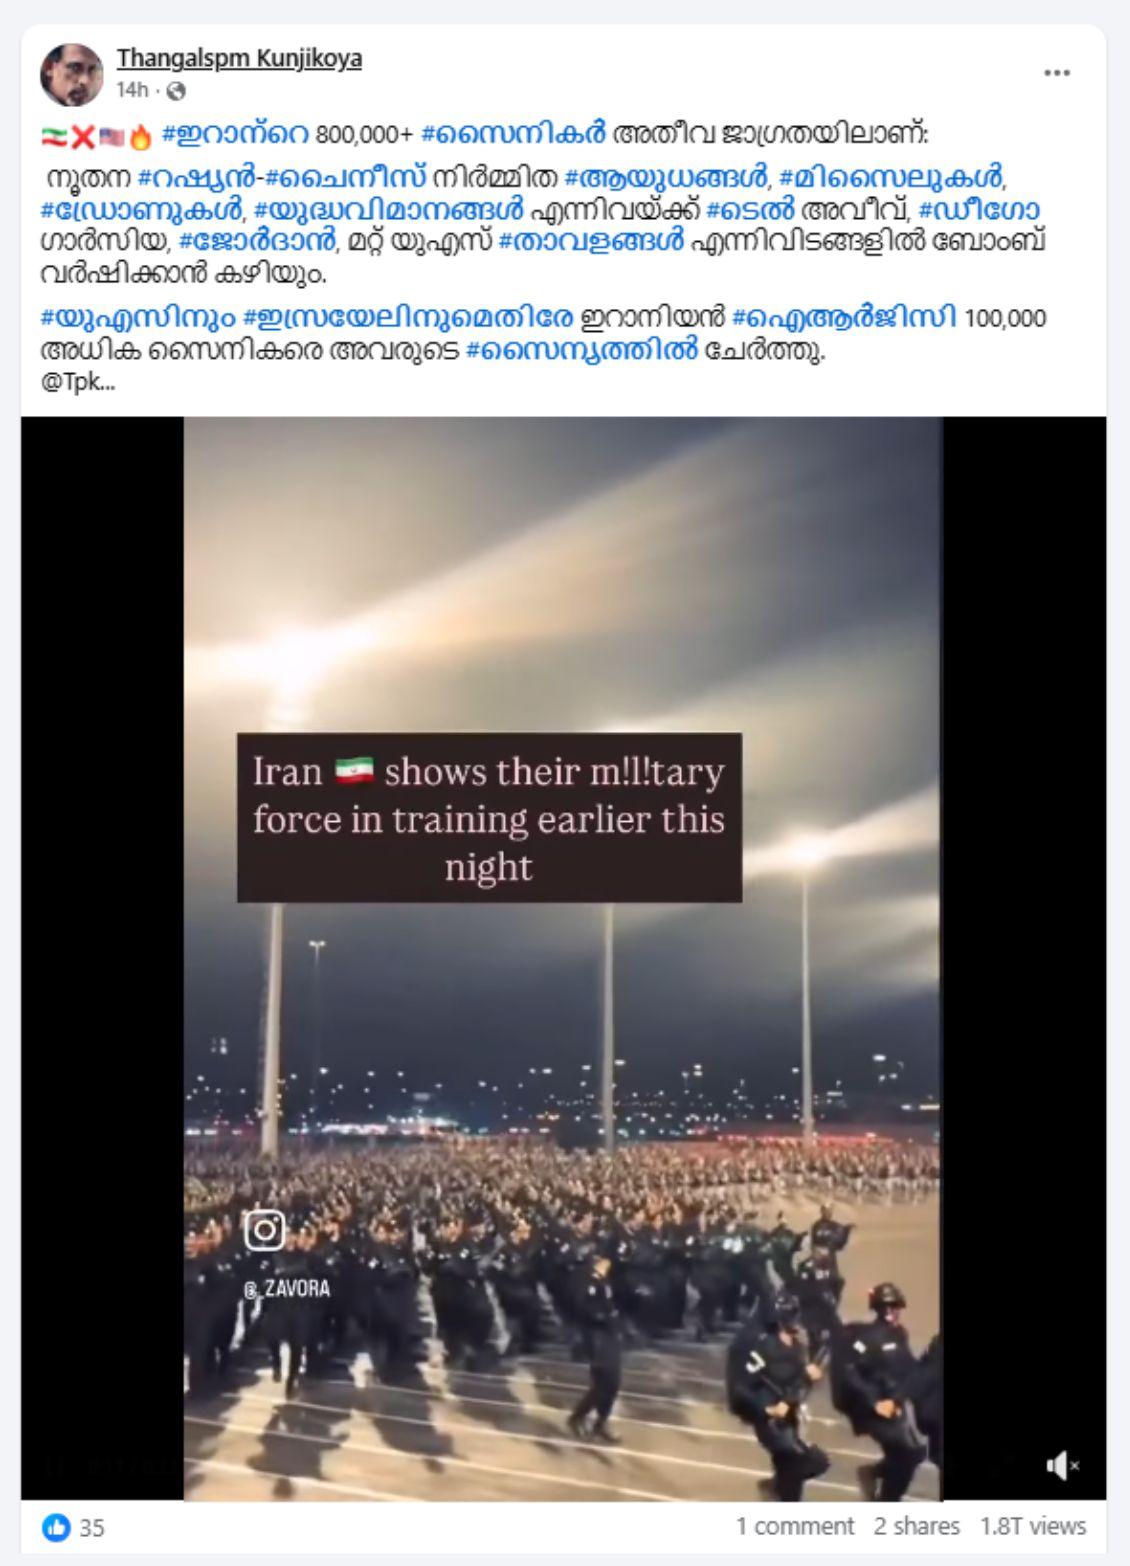This screenshot has height=1566, width=1130.
Task: Open the #ഡ്രോണുകൾ hashtag
Action: click(x=141, y=211)
